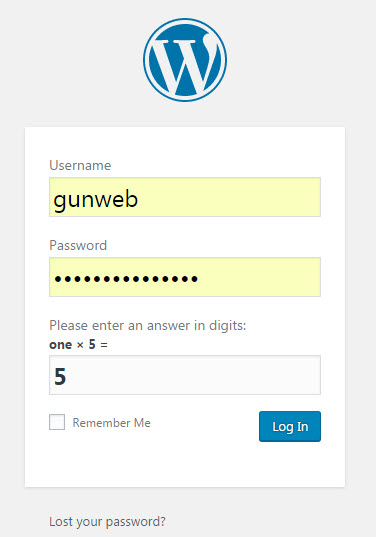The image size is (376, 537).
Task: Click the blue ring of the WordPress logo
Action: 185,20
